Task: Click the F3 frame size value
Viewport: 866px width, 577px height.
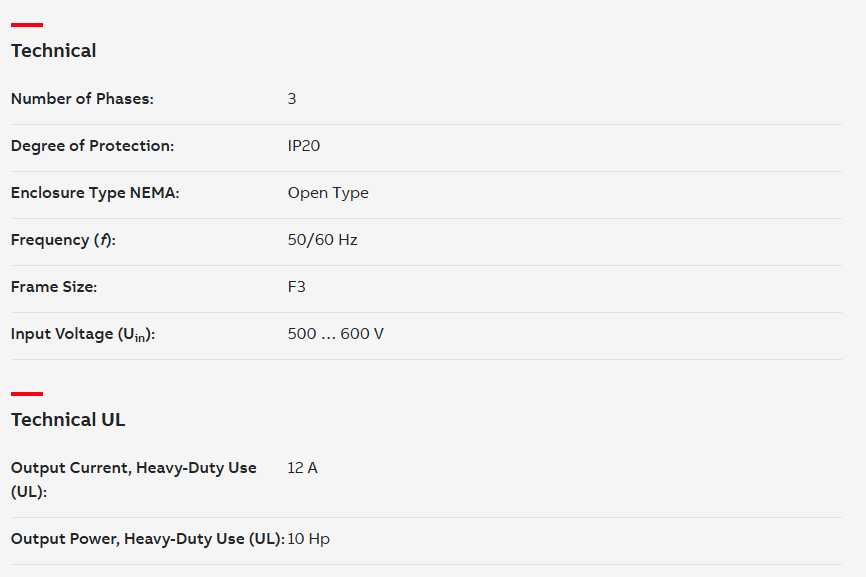Action: 297,287
